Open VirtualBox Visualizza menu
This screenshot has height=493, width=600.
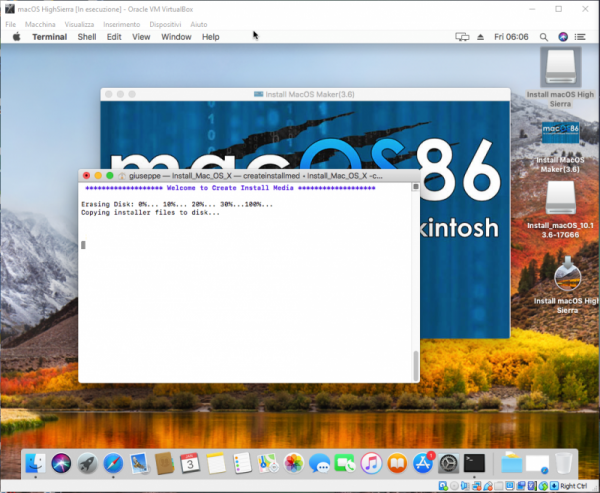tap(79, 24)
